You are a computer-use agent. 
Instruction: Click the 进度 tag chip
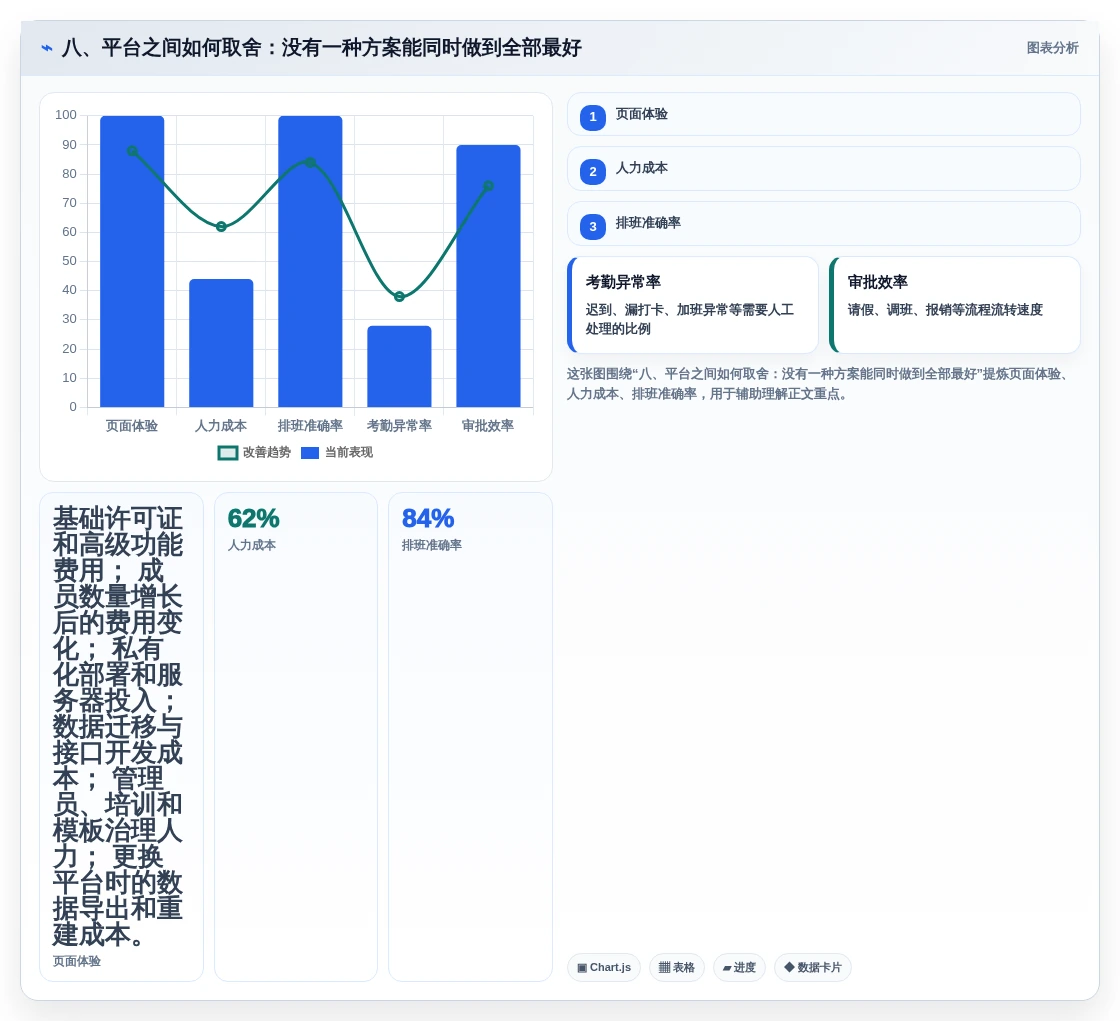point(739,967)
